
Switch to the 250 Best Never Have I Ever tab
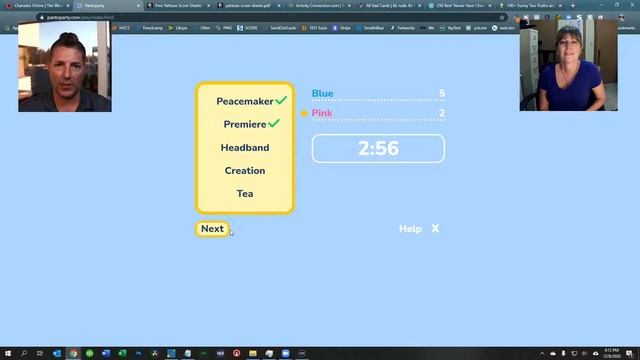[x=460, y=6]
